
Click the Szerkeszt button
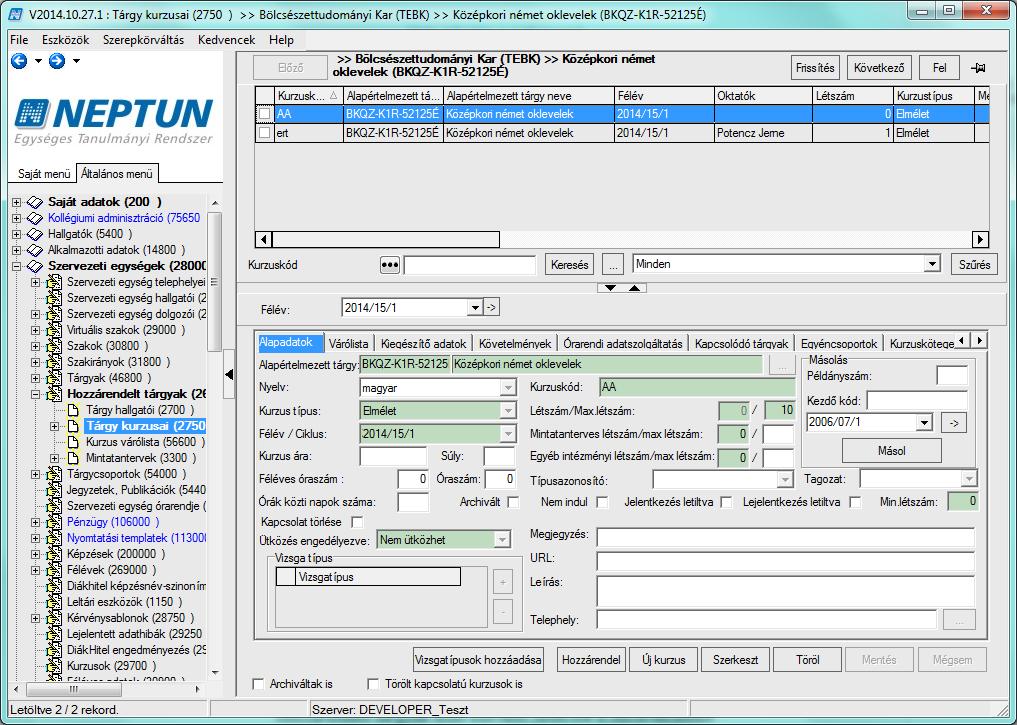click(736, 660)
